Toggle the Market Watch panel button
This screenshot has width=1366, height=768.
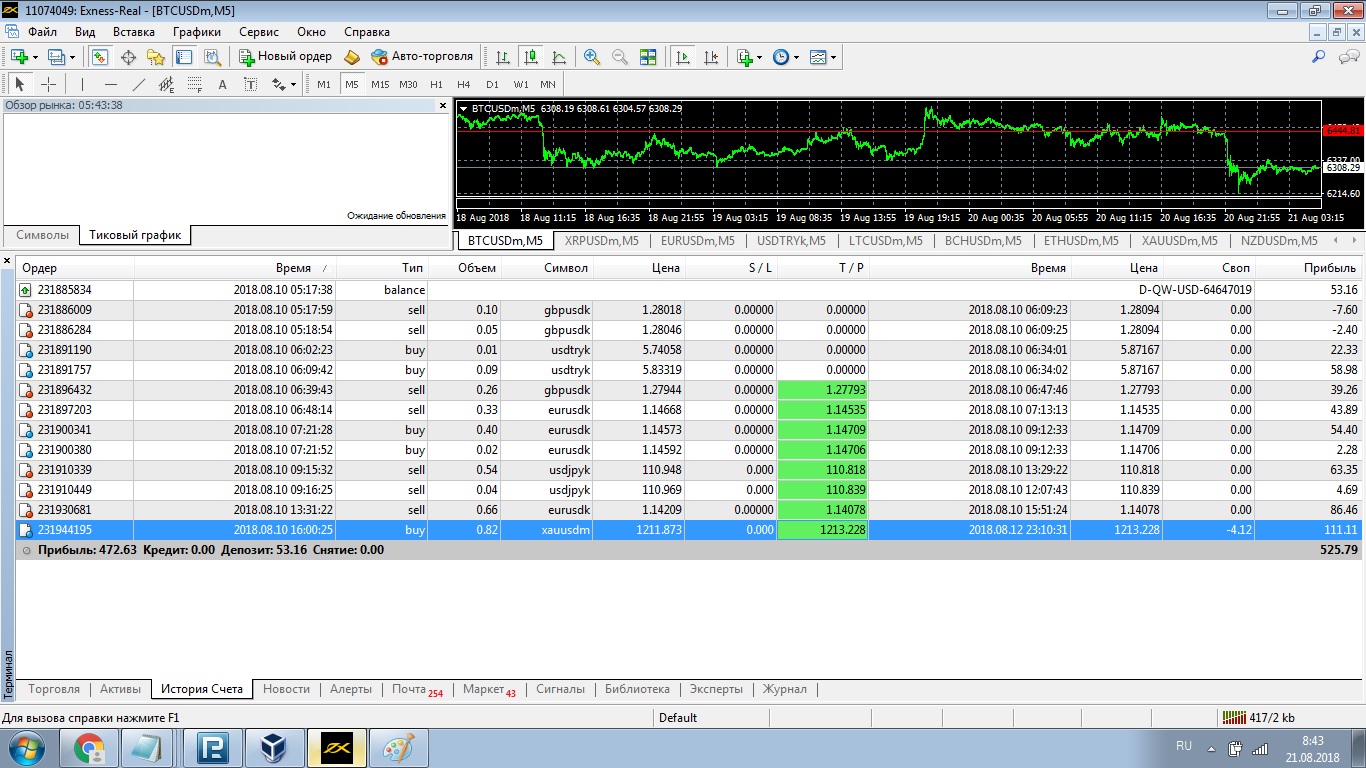pos(100,57)
